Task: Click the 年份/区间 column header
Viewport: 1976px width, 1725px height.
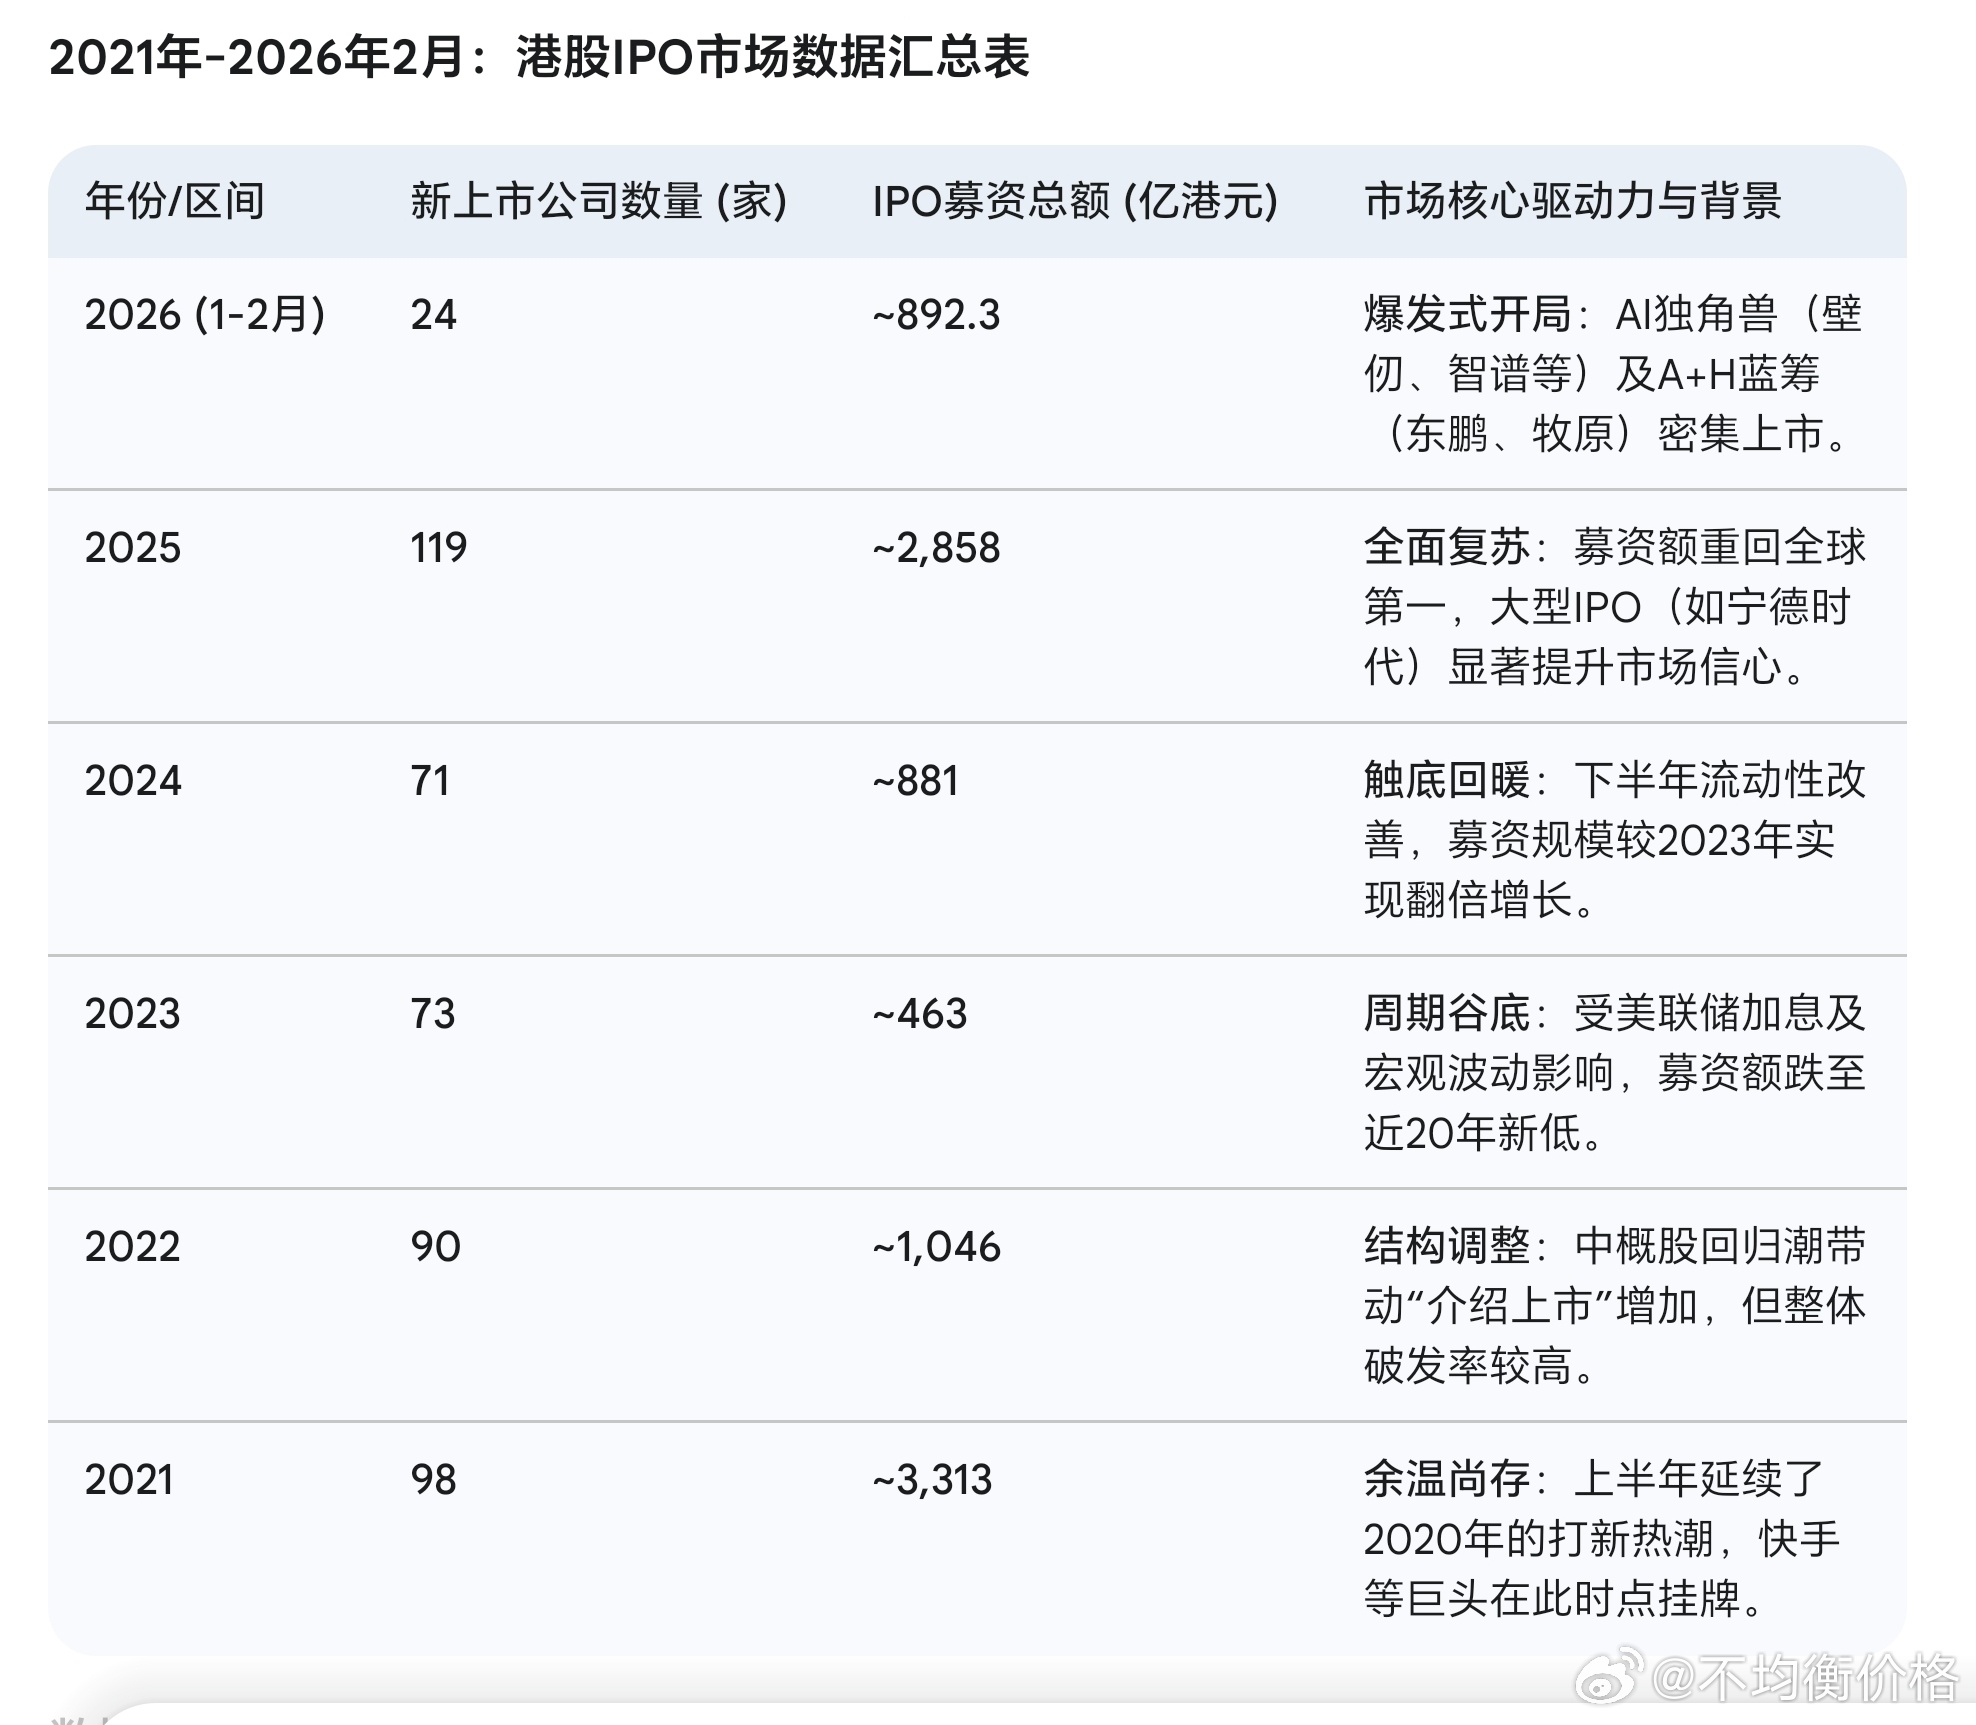Action: coord(175,201)
